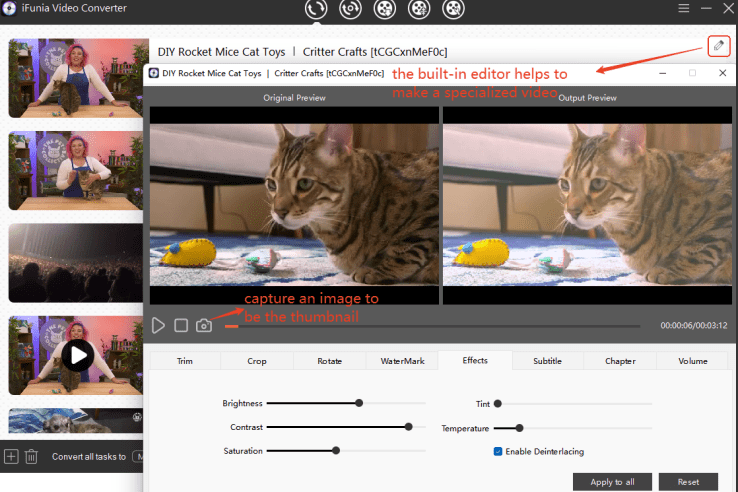Click the Temperature slider handle

pyautogui.click(x=520, y=428)
